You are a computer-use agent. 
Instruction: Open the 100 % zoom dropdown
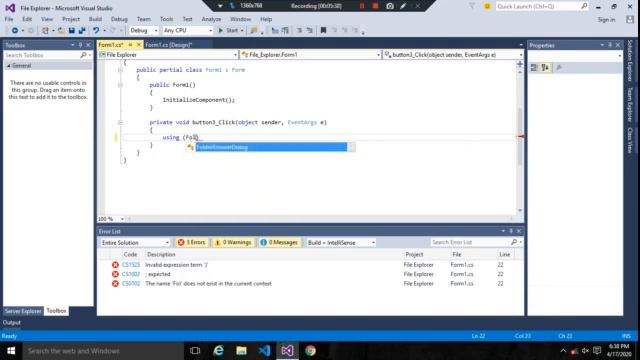click(x=111, y=219)
